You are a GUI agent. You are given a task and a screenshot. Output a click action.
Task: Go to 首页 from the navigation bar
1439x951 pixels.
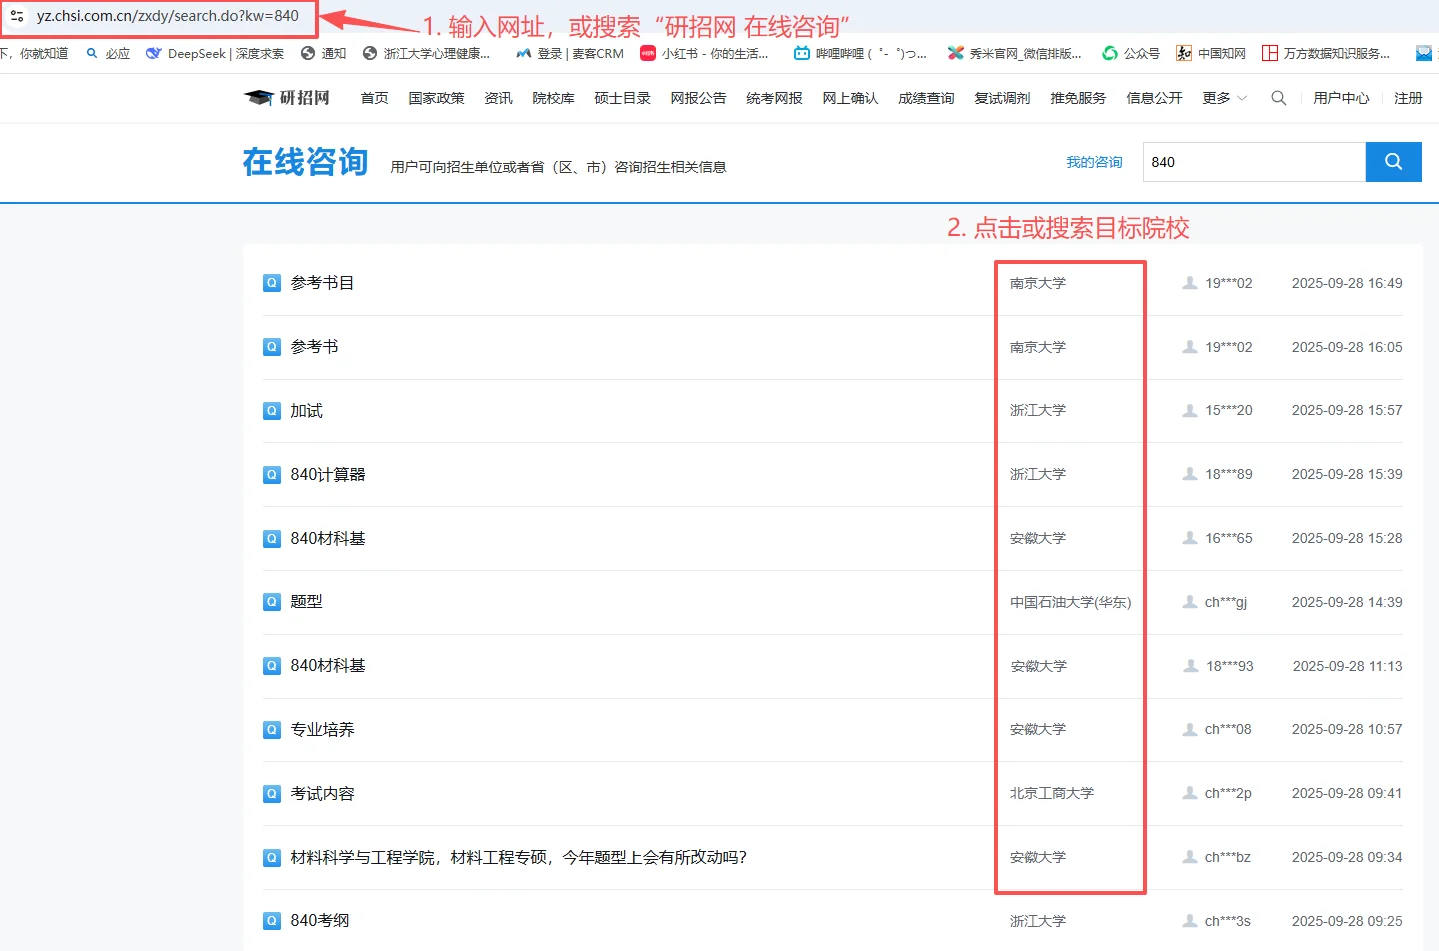tap(373, 97)
